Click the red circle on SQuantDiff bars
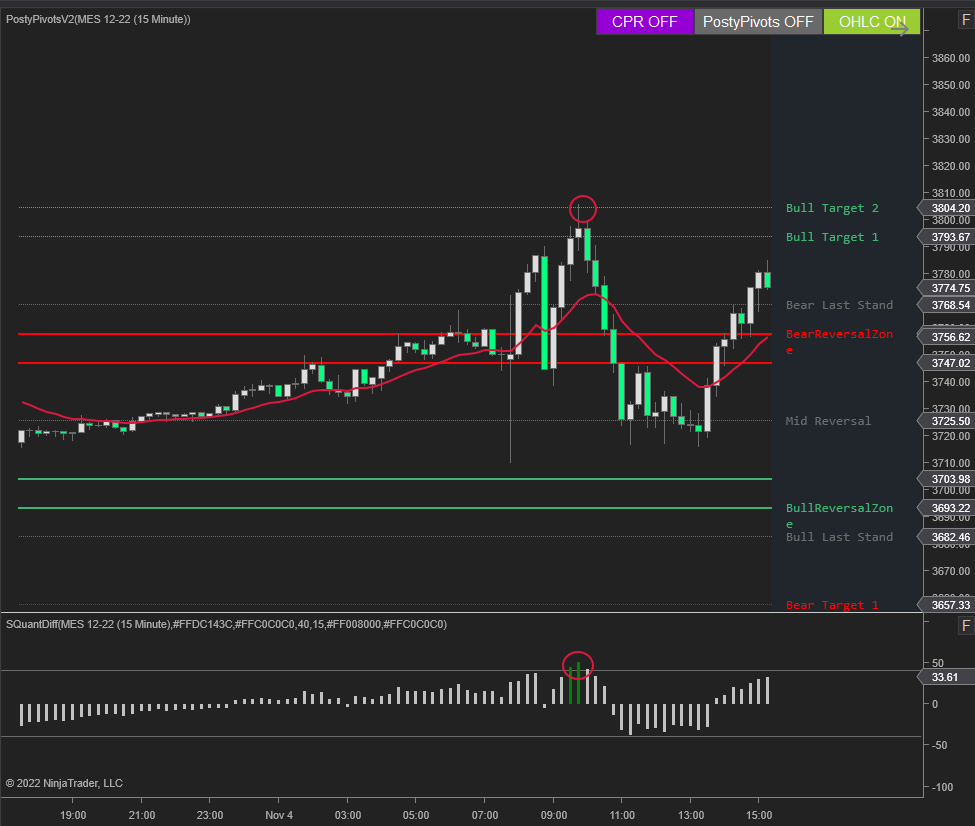The image size is (975, 826). pos(579,664)
